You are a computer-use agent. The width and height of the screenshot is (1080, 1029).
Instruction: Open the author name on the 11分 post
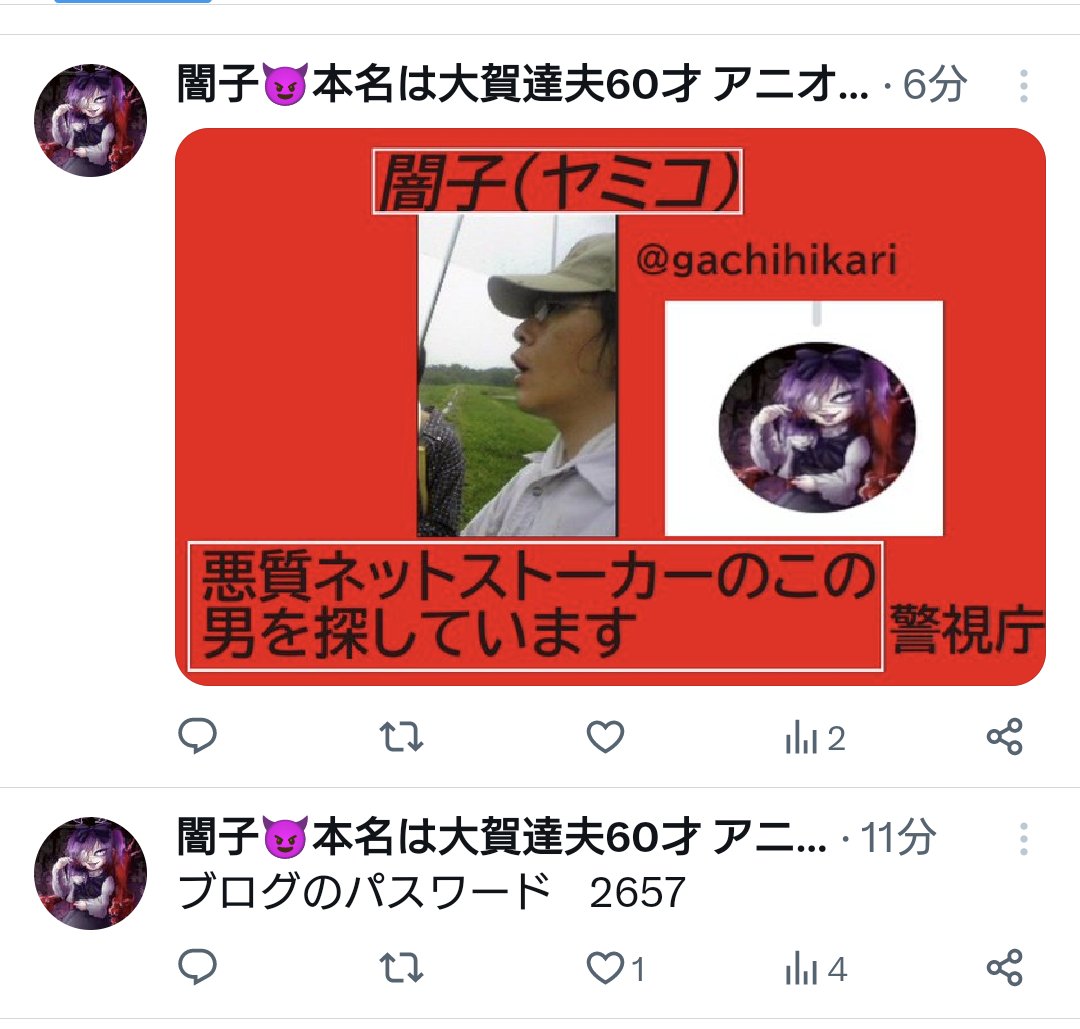pos(501,837)
